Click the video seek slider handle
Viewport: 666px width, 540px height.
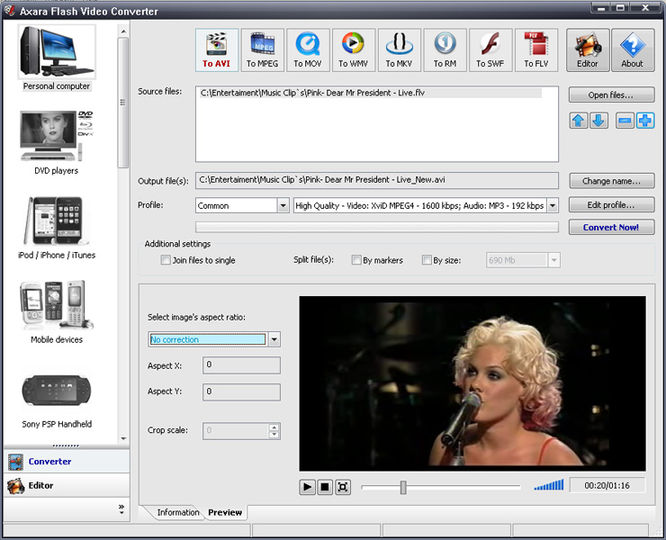coord(403,487)
